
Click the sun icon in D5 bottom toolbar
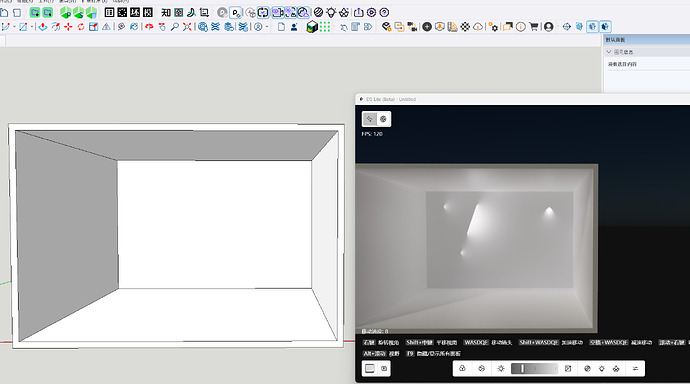coord(501,369)
